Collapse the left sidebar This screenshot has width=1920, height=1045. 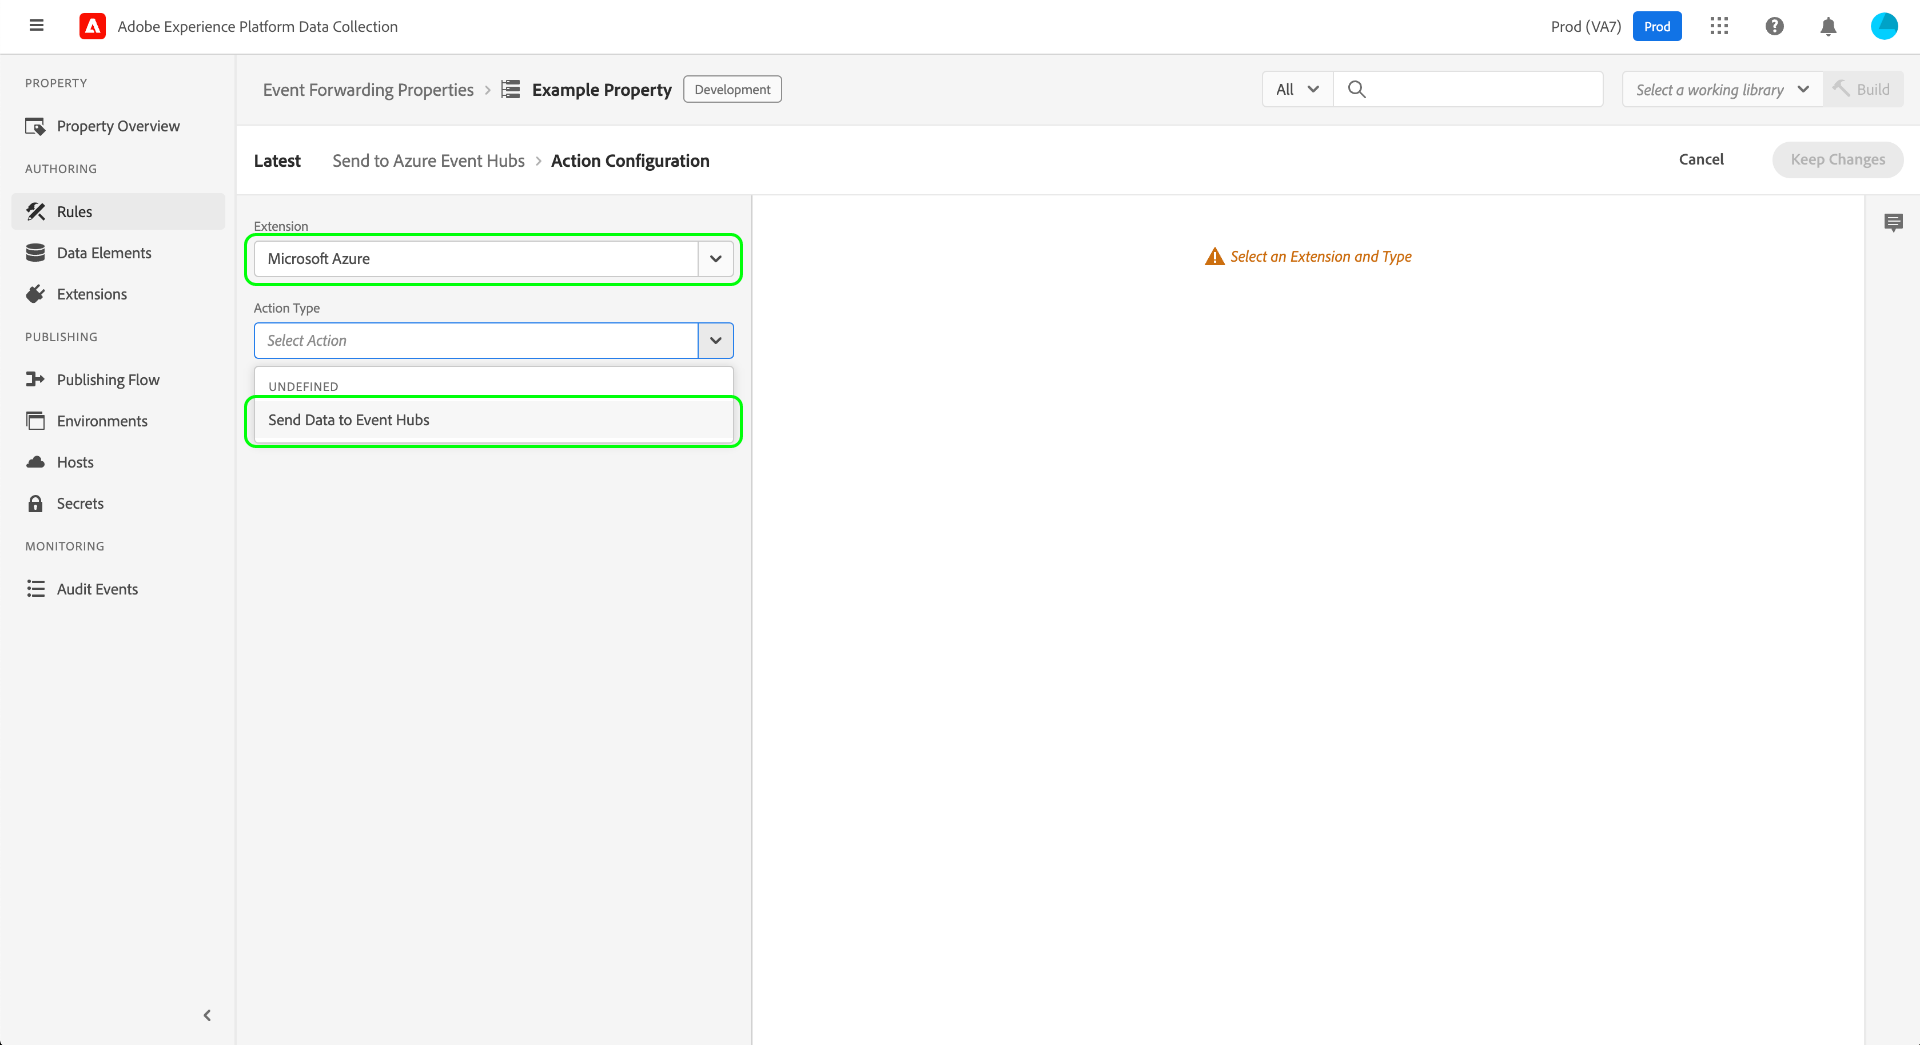pos(207,1015)
